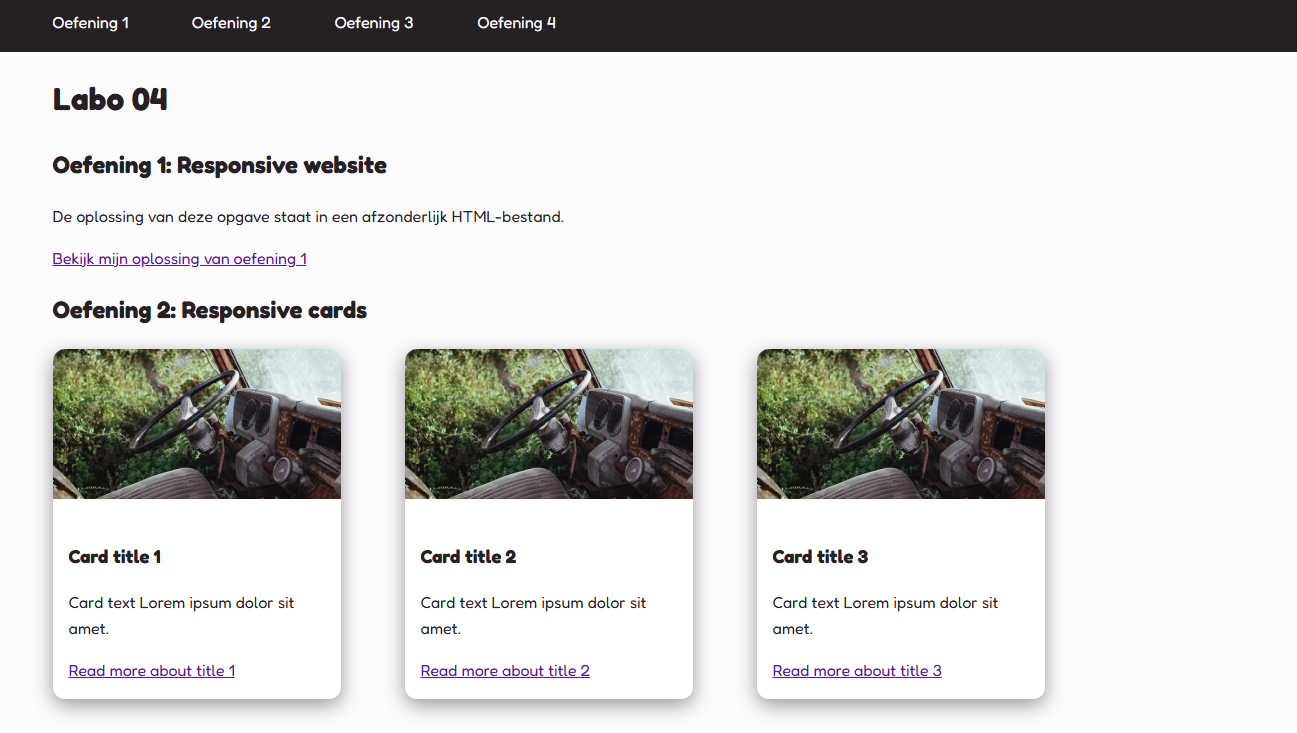Click the 'Oefening 1: Responsive website' heading
The image size is (1297, 733).
pyautogui.click(x=219, y=166)
